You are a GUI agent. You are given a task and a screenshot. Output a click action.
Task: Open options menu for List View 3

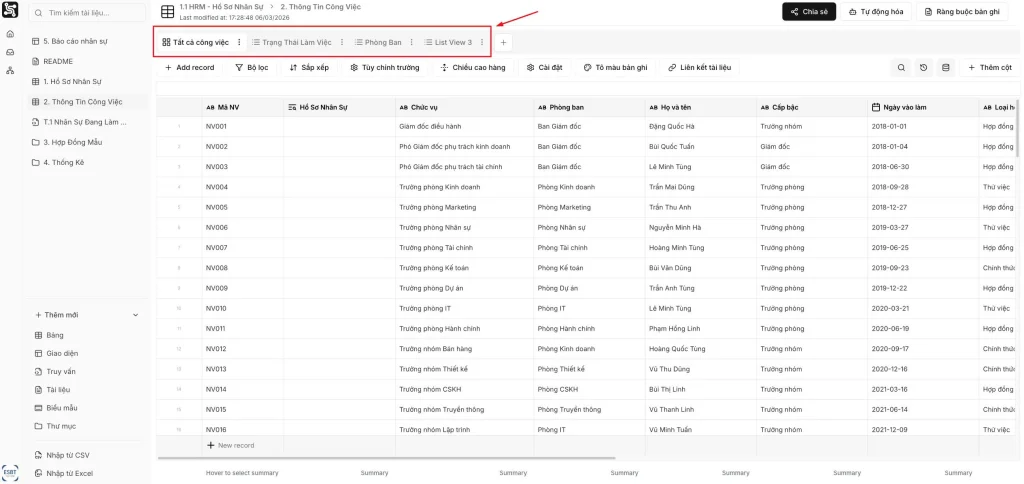pyautogui.click(x=482, y=42)
